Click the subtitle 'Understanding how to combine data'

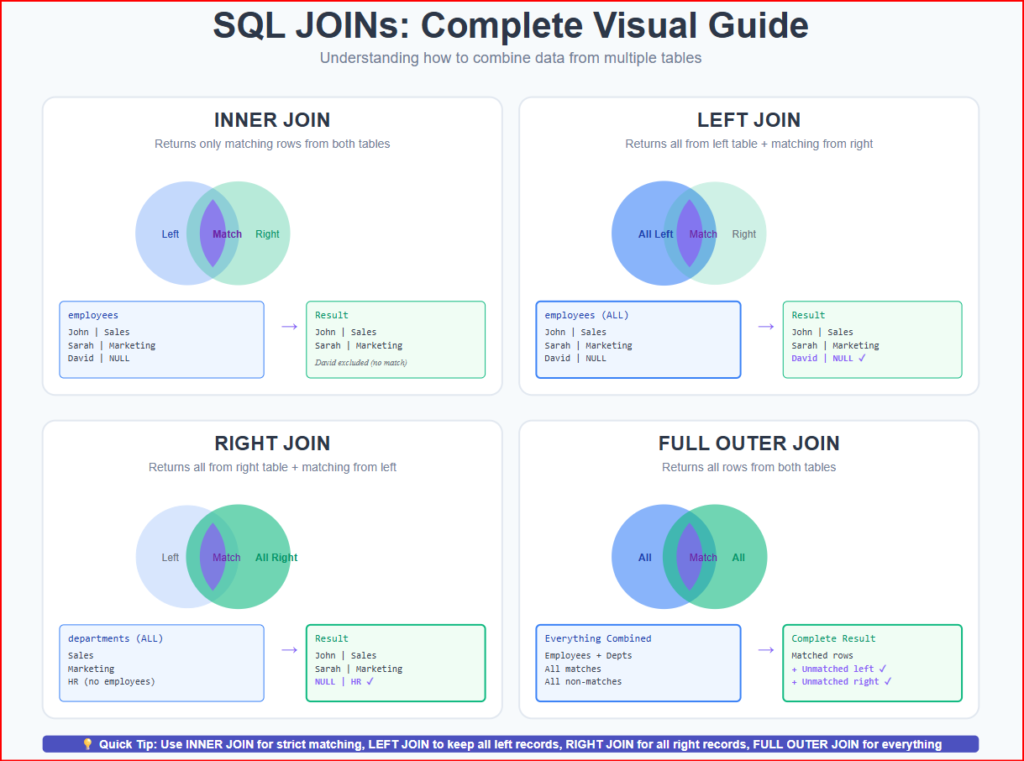(x=511, y=58)
